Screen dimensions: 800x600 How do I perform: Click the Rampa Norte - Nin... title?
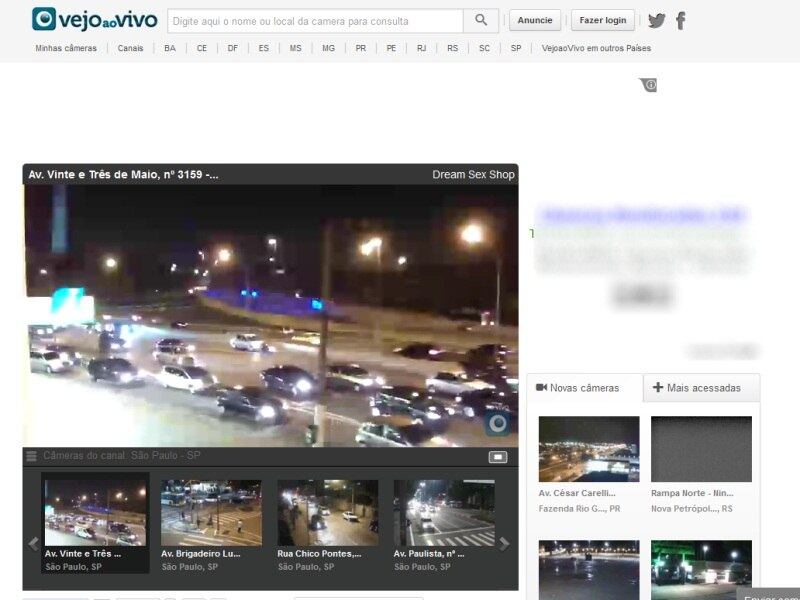(692, 493)
